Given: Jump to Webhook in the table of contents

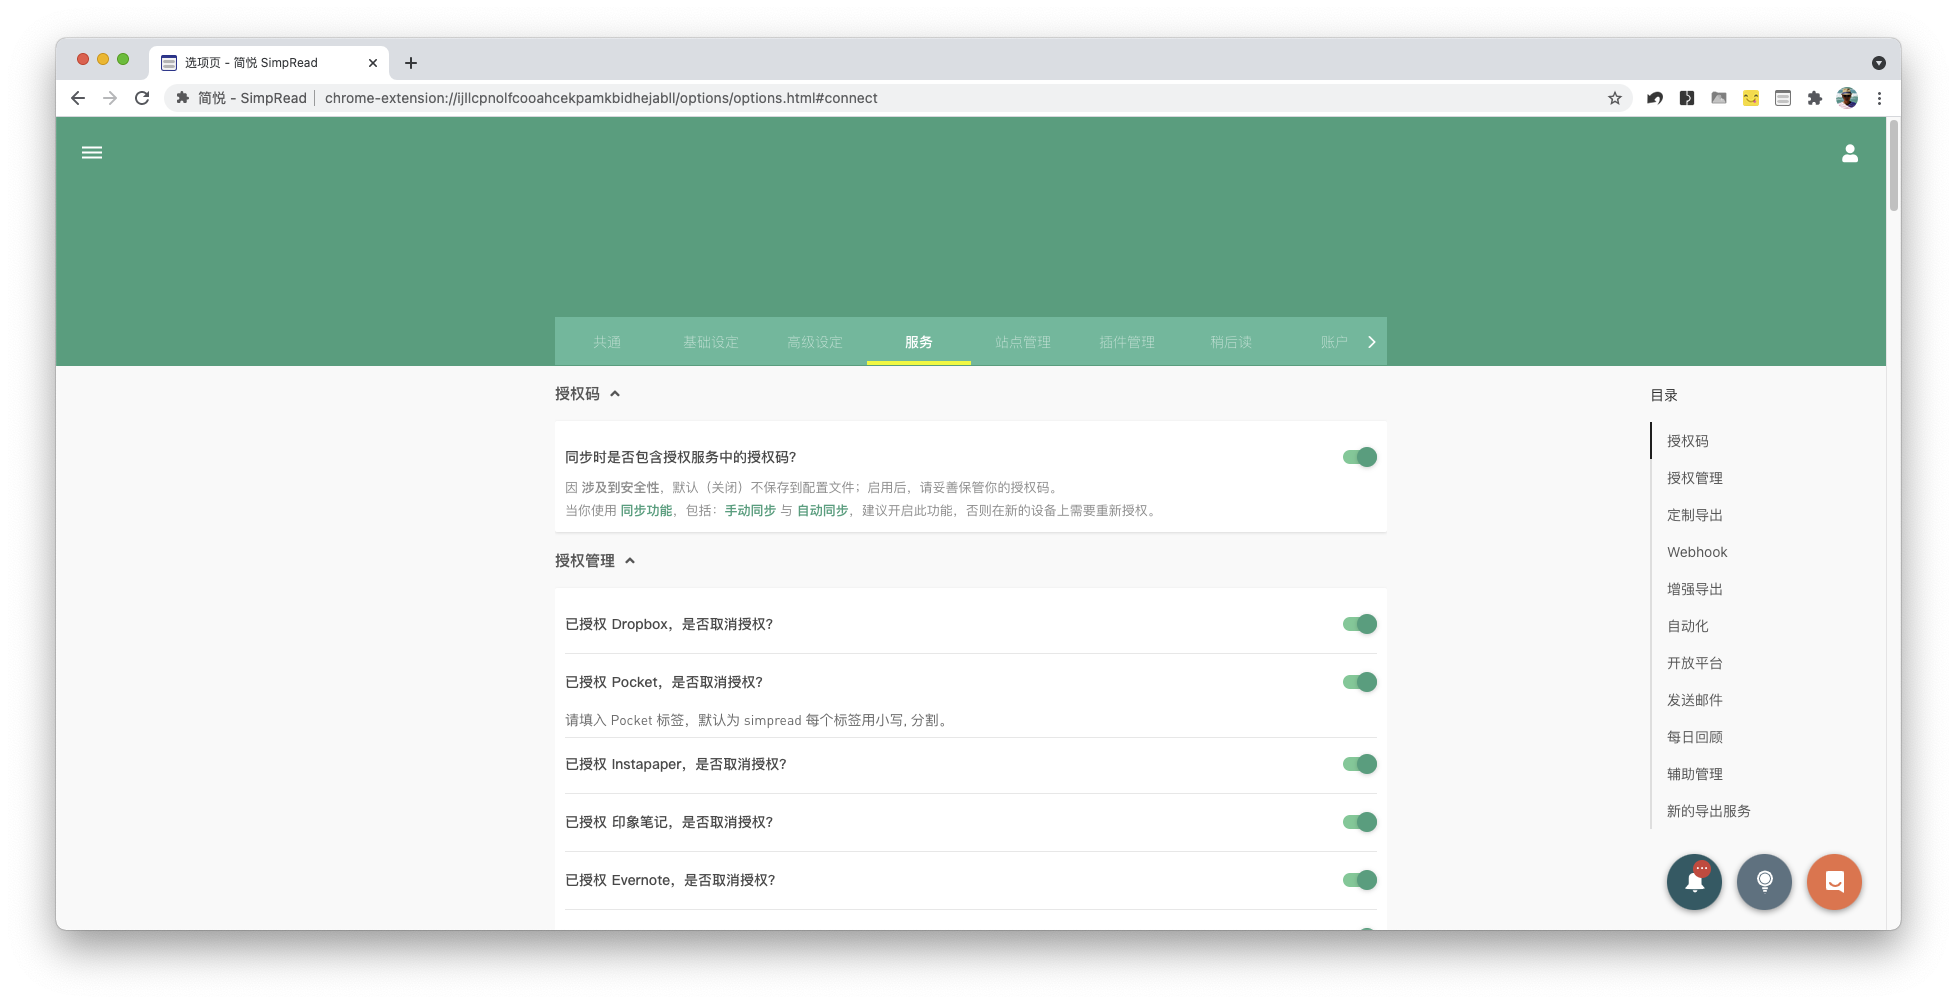Looking at the screenshot, I should tap(1697, 552).
